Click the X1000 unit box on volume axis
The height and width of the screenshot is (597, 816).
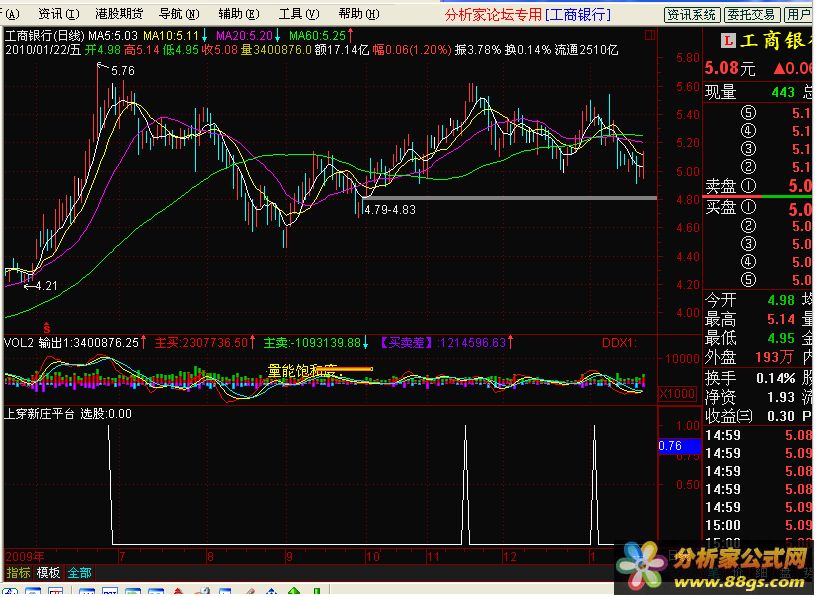point(677,393)
